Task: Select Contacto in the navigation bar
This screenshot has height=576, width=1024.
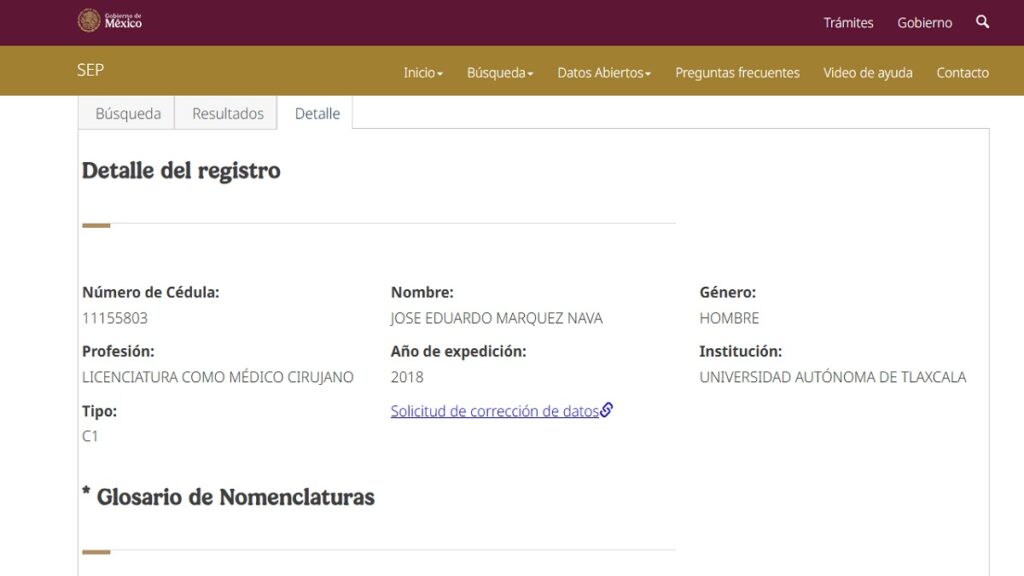Action: 962,73
